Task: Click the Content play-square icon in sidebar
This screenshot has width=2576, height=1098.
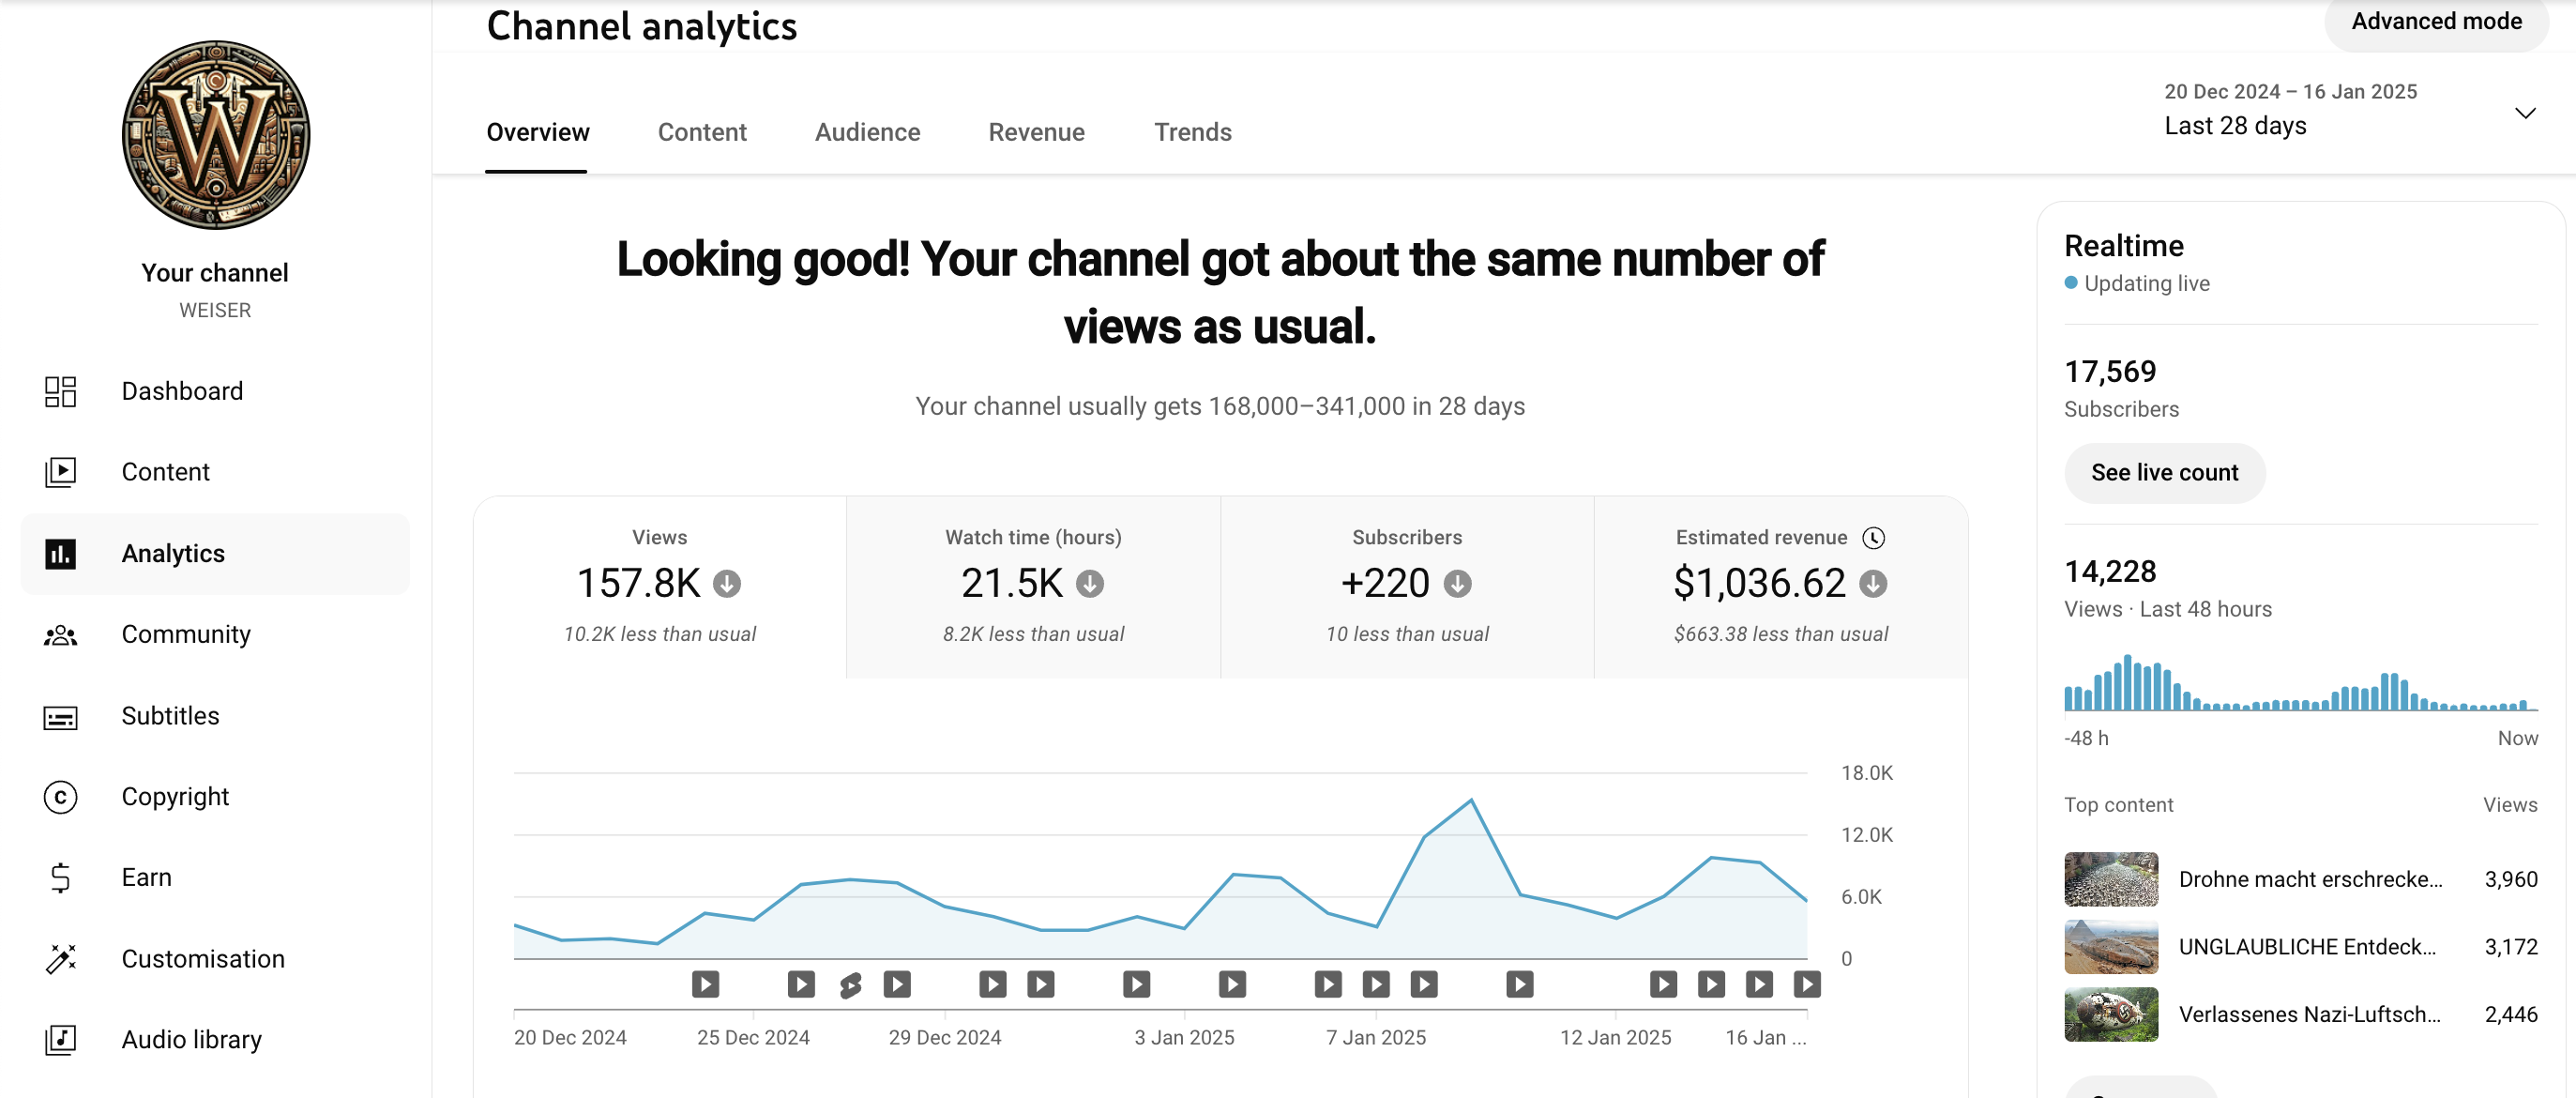Action: point(60,472)
